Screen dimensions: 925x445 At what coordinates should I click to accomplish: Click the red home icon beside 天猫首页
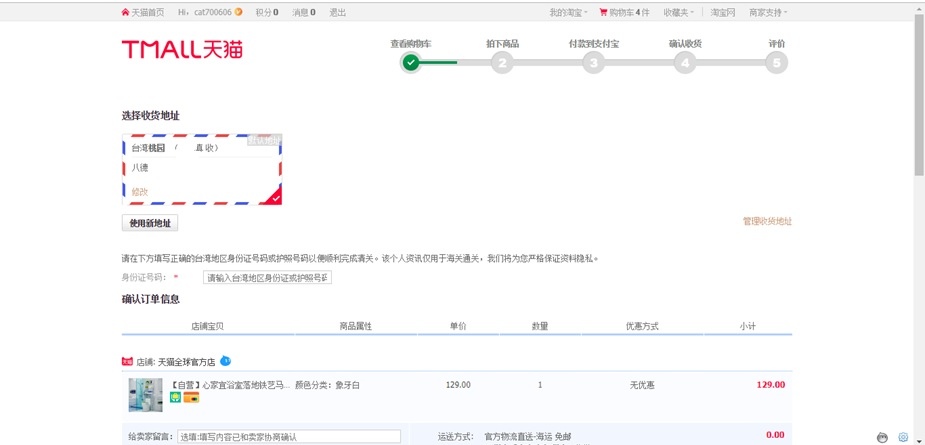pyautogui.click(x=125, y=12)
